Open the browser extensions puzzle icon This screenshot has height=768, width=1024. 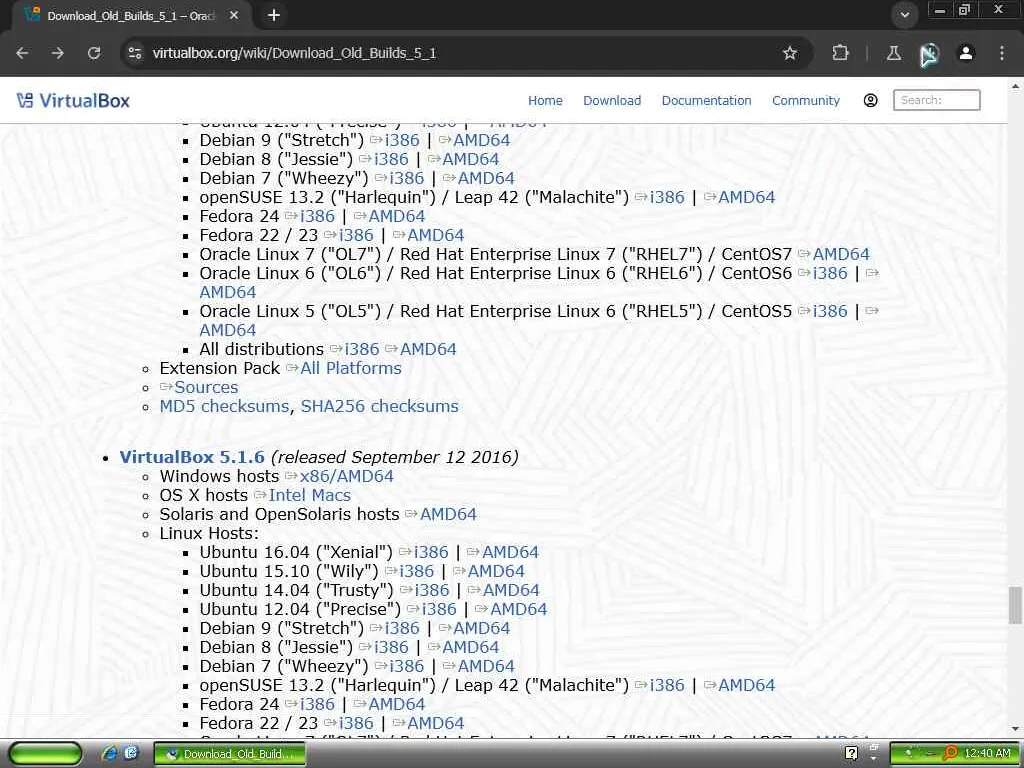tap(840, 53)
